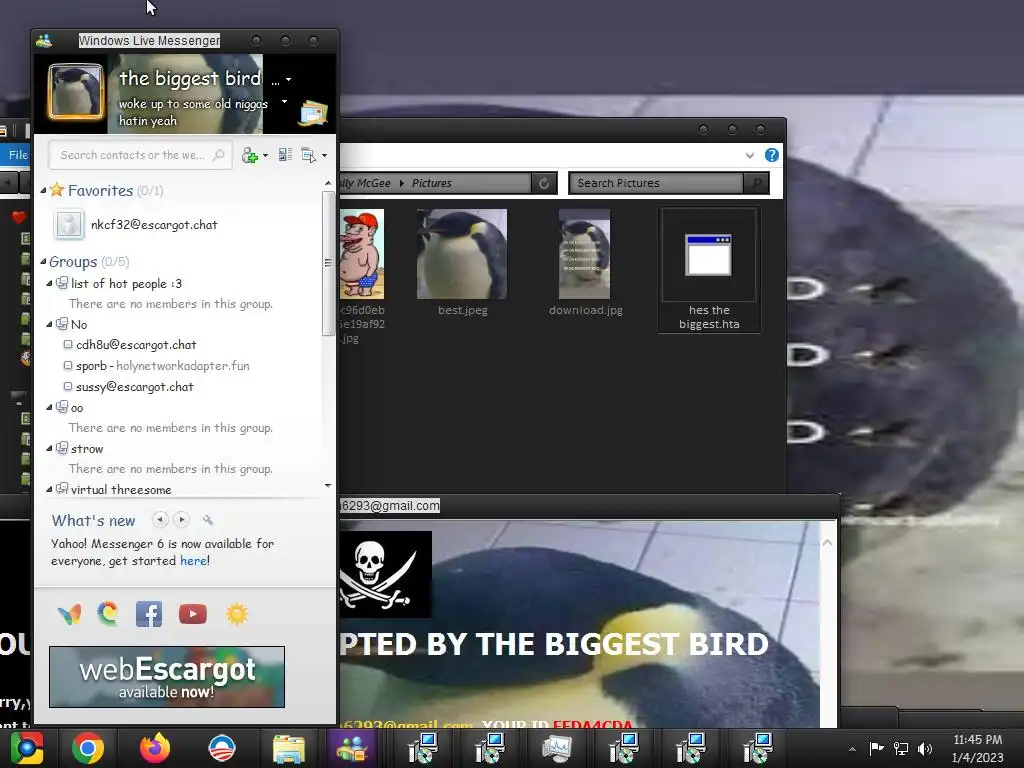Viewport: 1024px width, 768px height.
Task: Open the display name dropdown arrow
Action: [x=289, y=80]
